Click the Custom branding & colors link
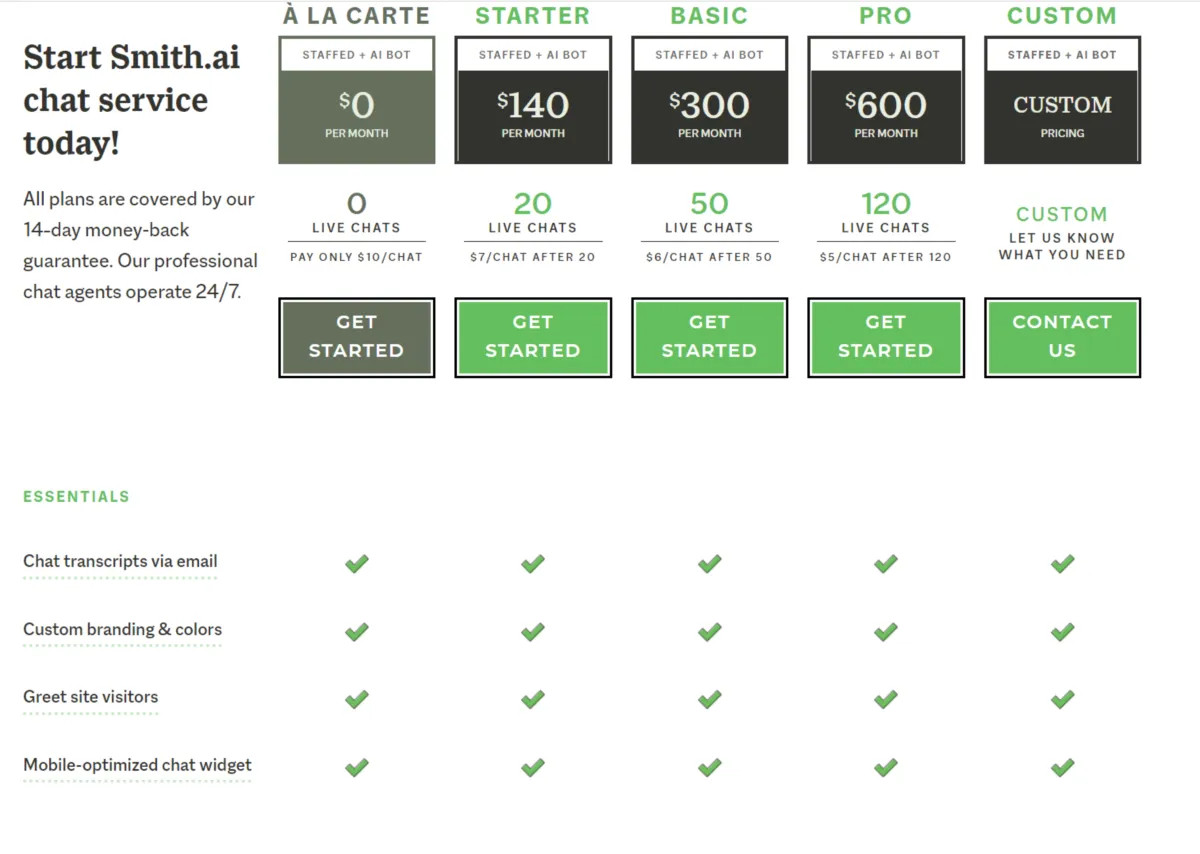 (x=122, y=630)
